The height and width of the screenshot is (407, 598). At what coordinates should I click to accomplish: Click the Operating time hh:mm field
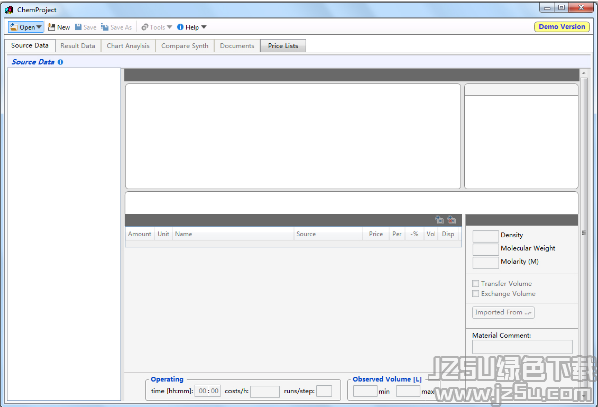(x=207, y=391)
